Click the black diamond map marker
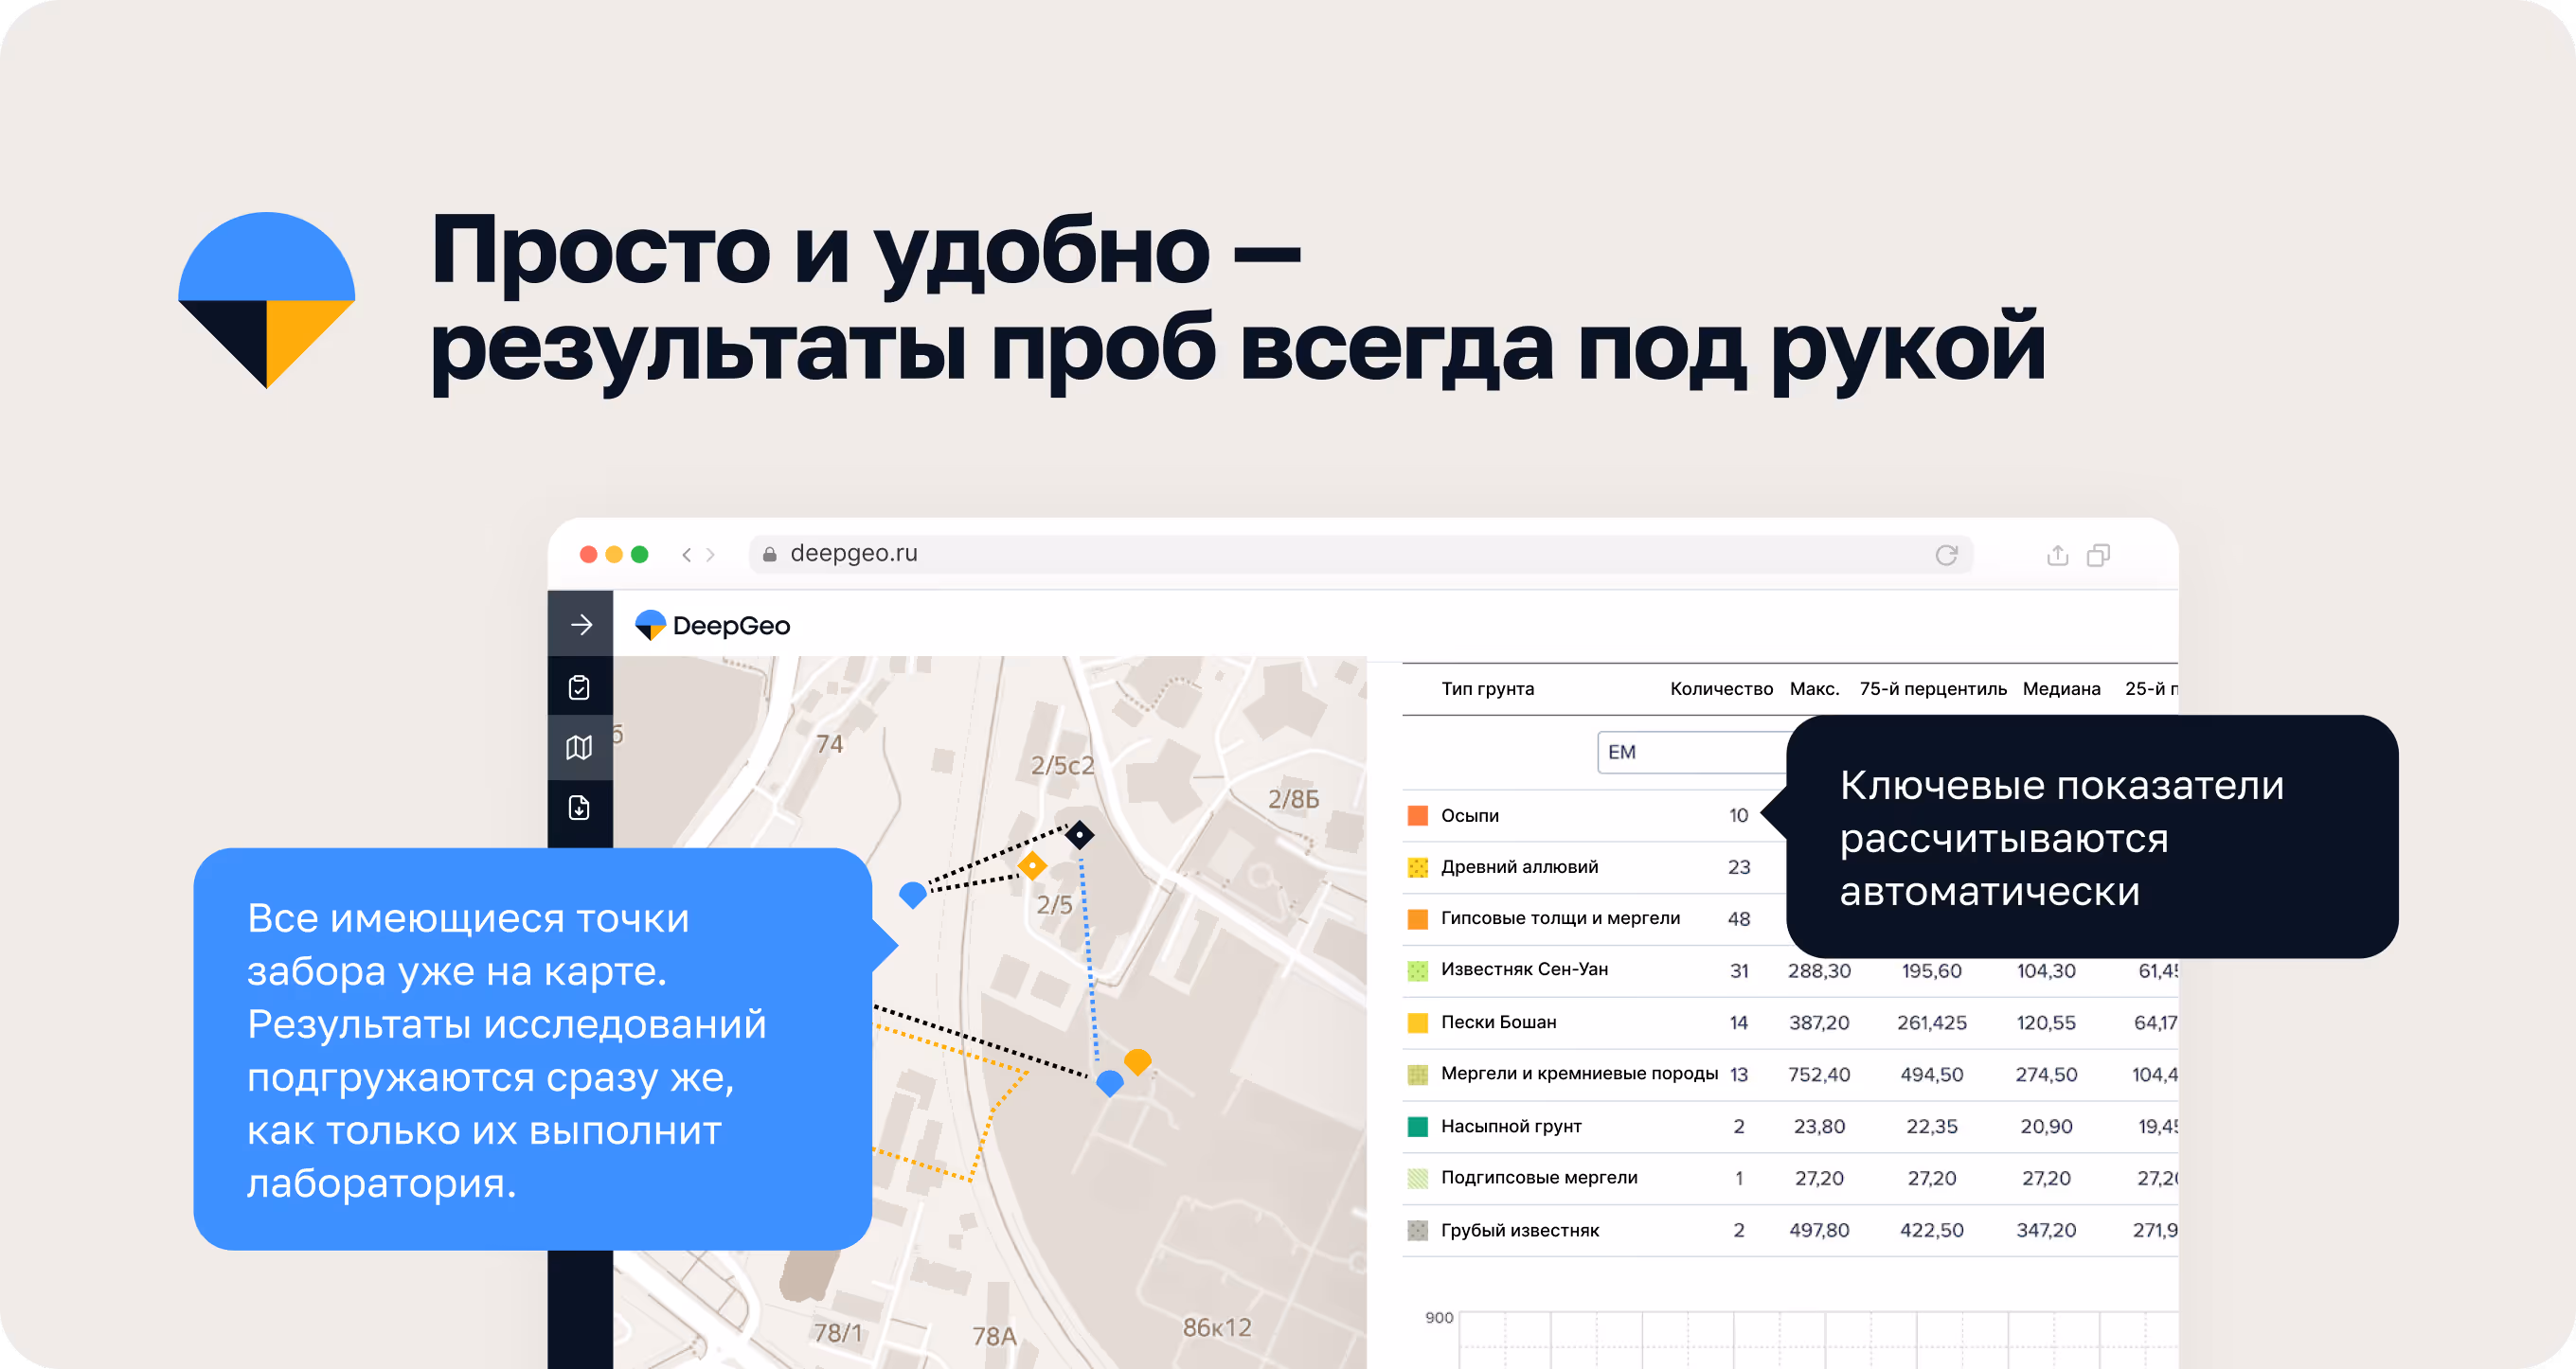The height and width of the screenshot is (1369, 2576). tap(1079, 834)
